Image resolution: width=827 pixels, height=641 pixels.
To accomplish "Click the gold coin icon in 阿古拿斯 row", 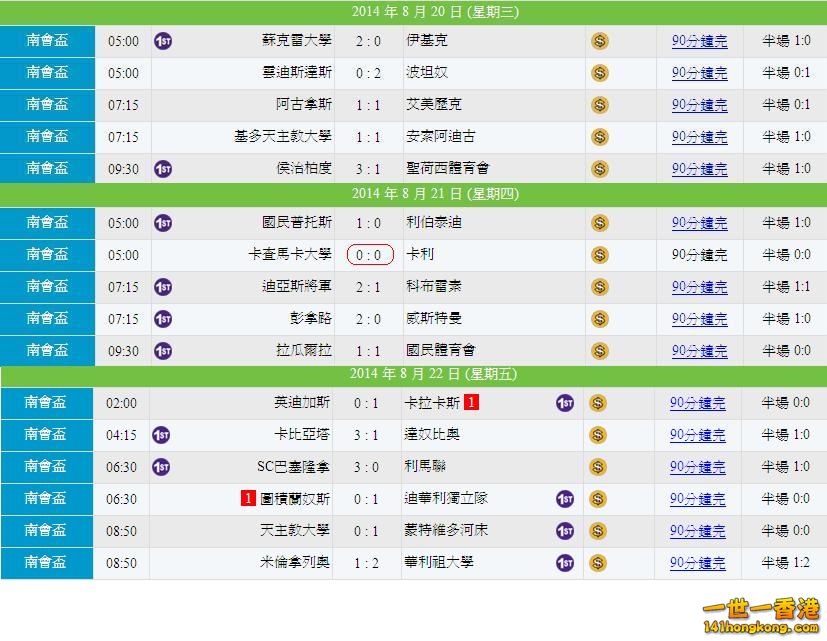I will 600,105.
